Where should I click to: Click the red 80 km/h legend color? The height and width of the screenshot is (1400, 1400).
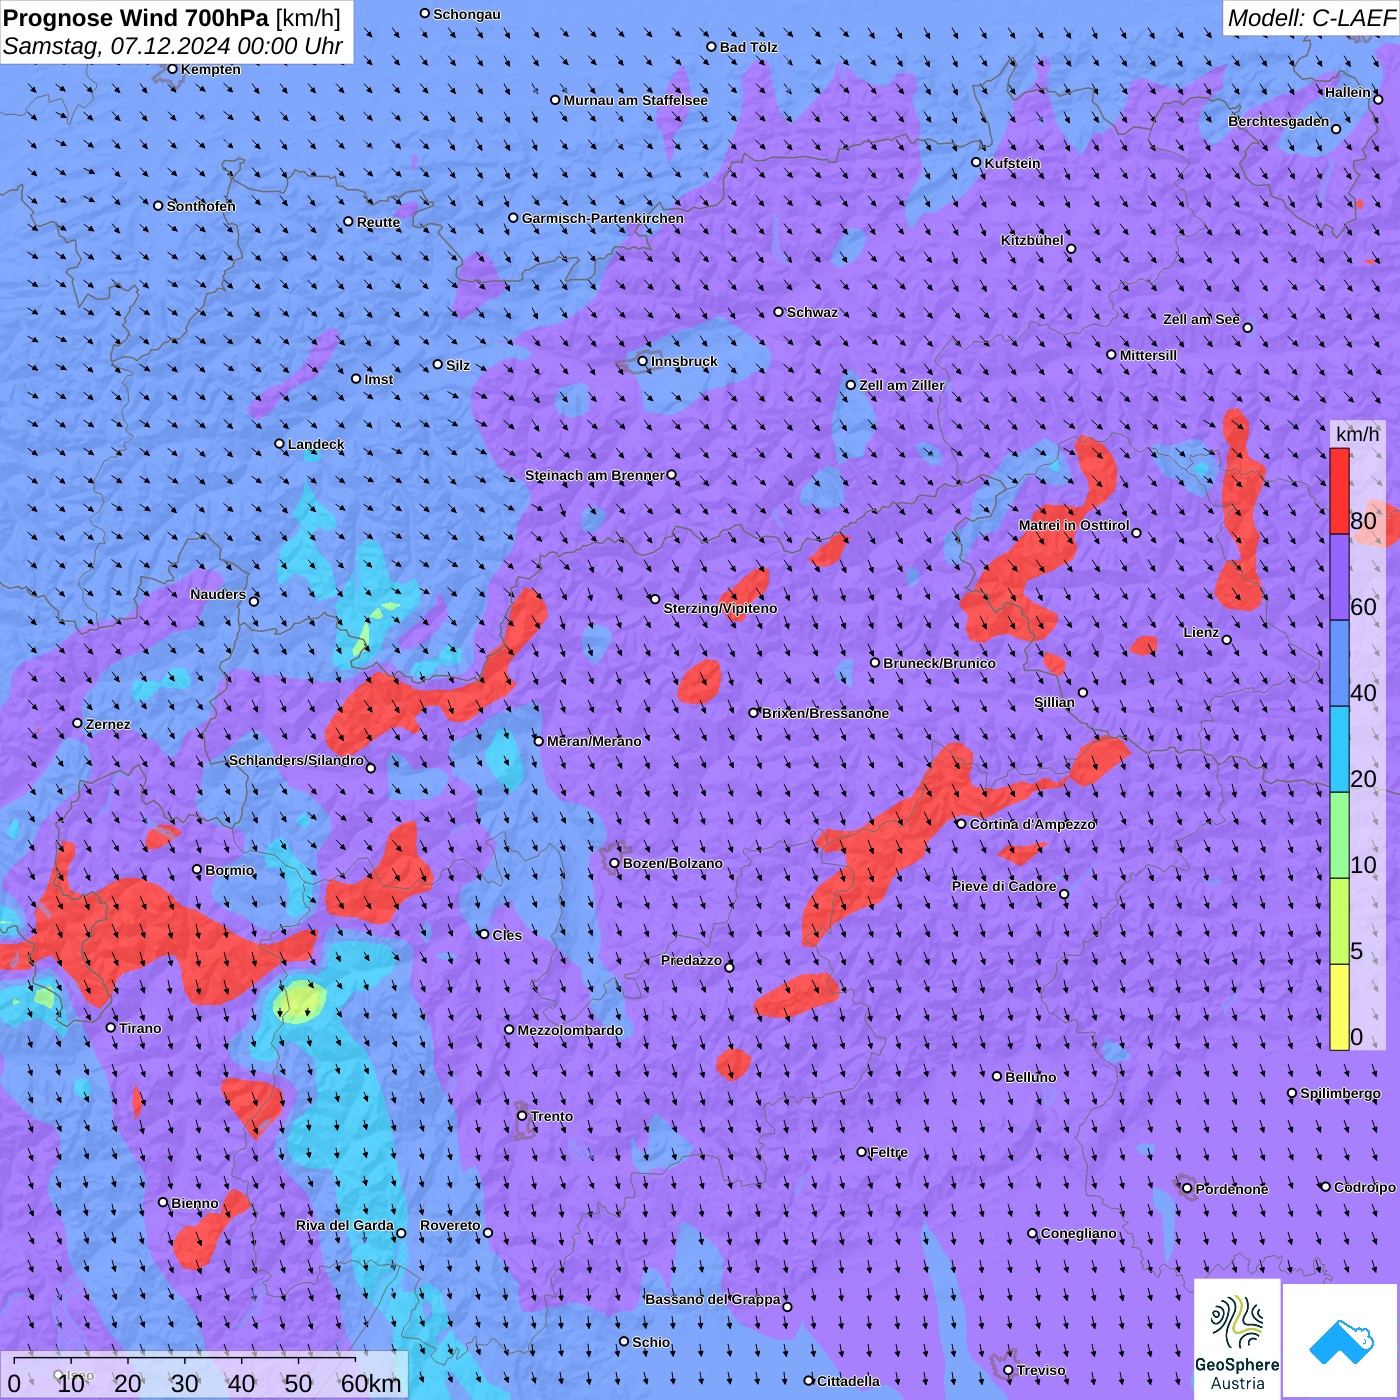click(x=1339, y=491)
